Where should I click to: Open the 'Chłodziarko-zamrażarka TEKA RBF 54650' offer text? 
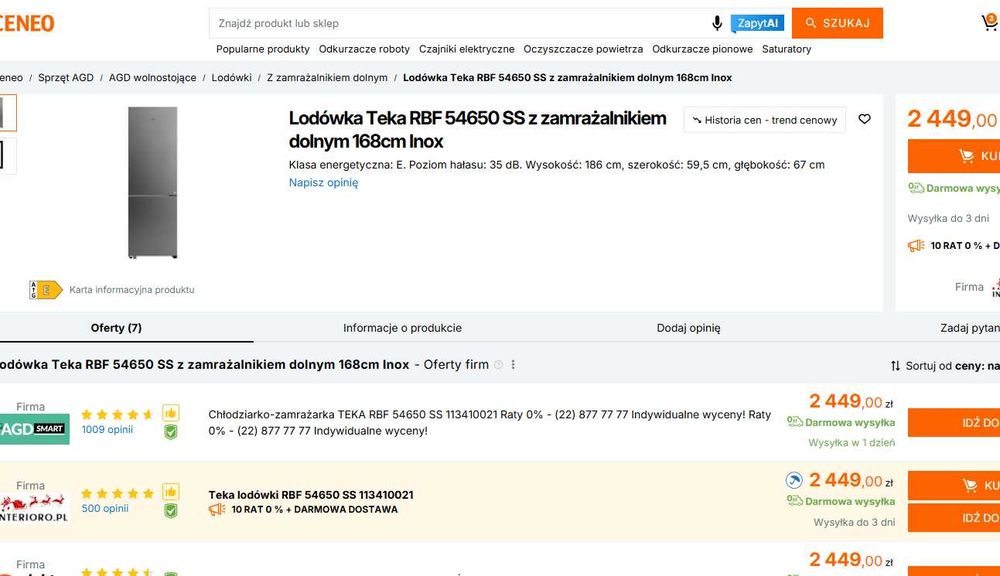coord(490,422)
